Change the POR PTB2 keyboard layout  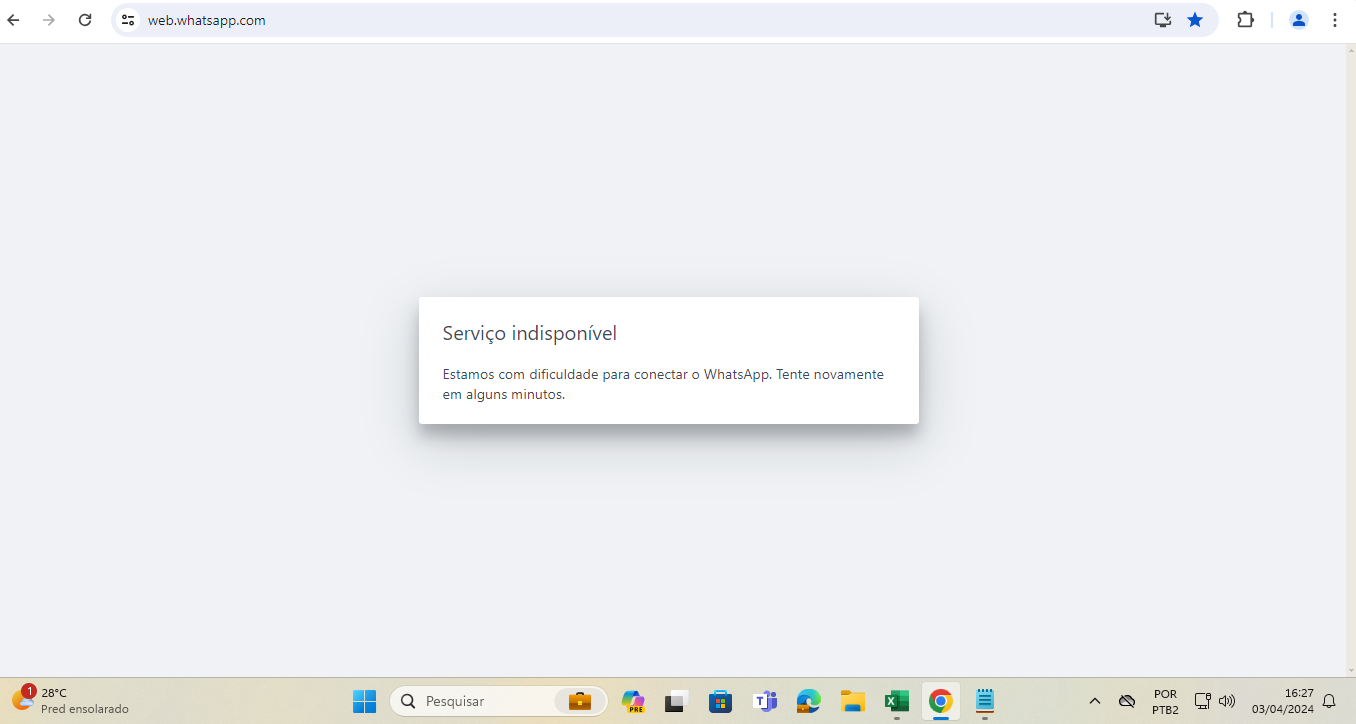click(1165, 701)
